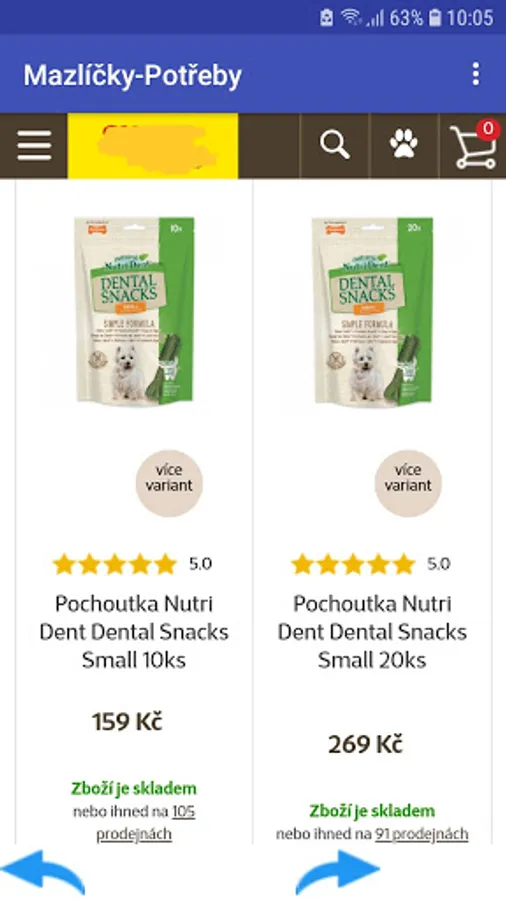Image resolution: width=506 pixels, height=900 pixels.
Task: Open the 10ks Dental Snacks product image
Action: [134, 311]
